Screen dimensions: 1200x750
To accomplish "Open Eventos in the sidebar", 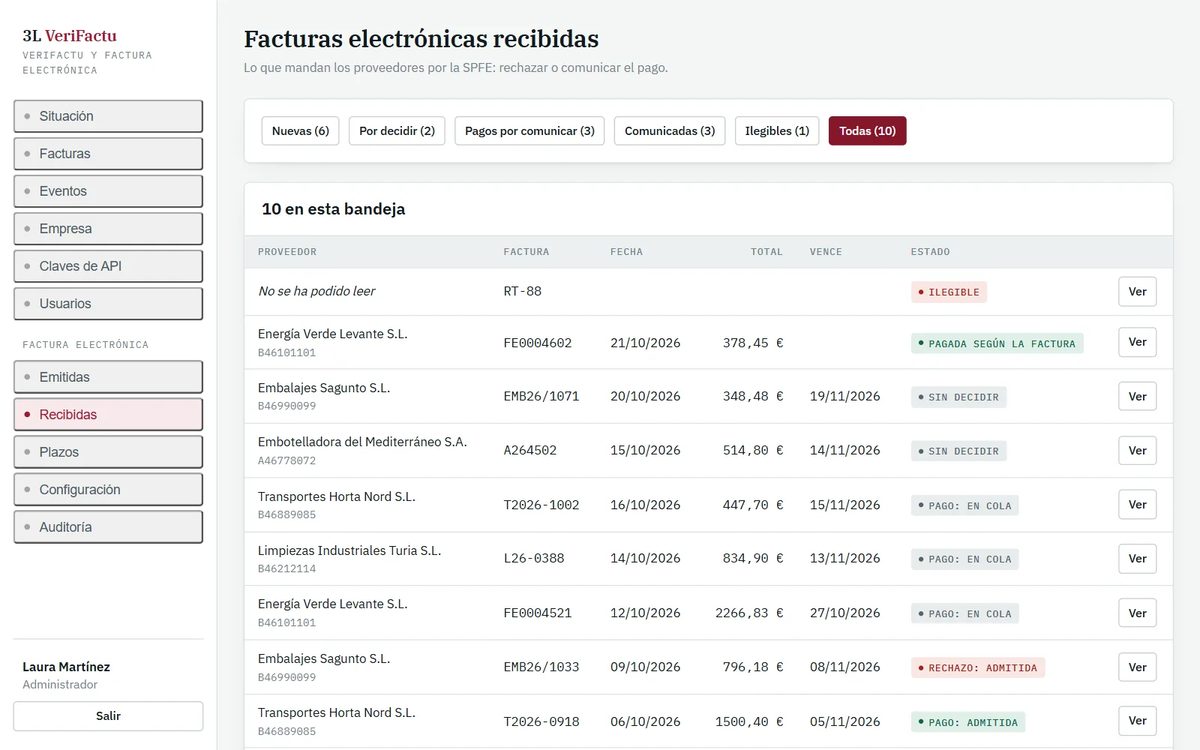I will 108,191.
